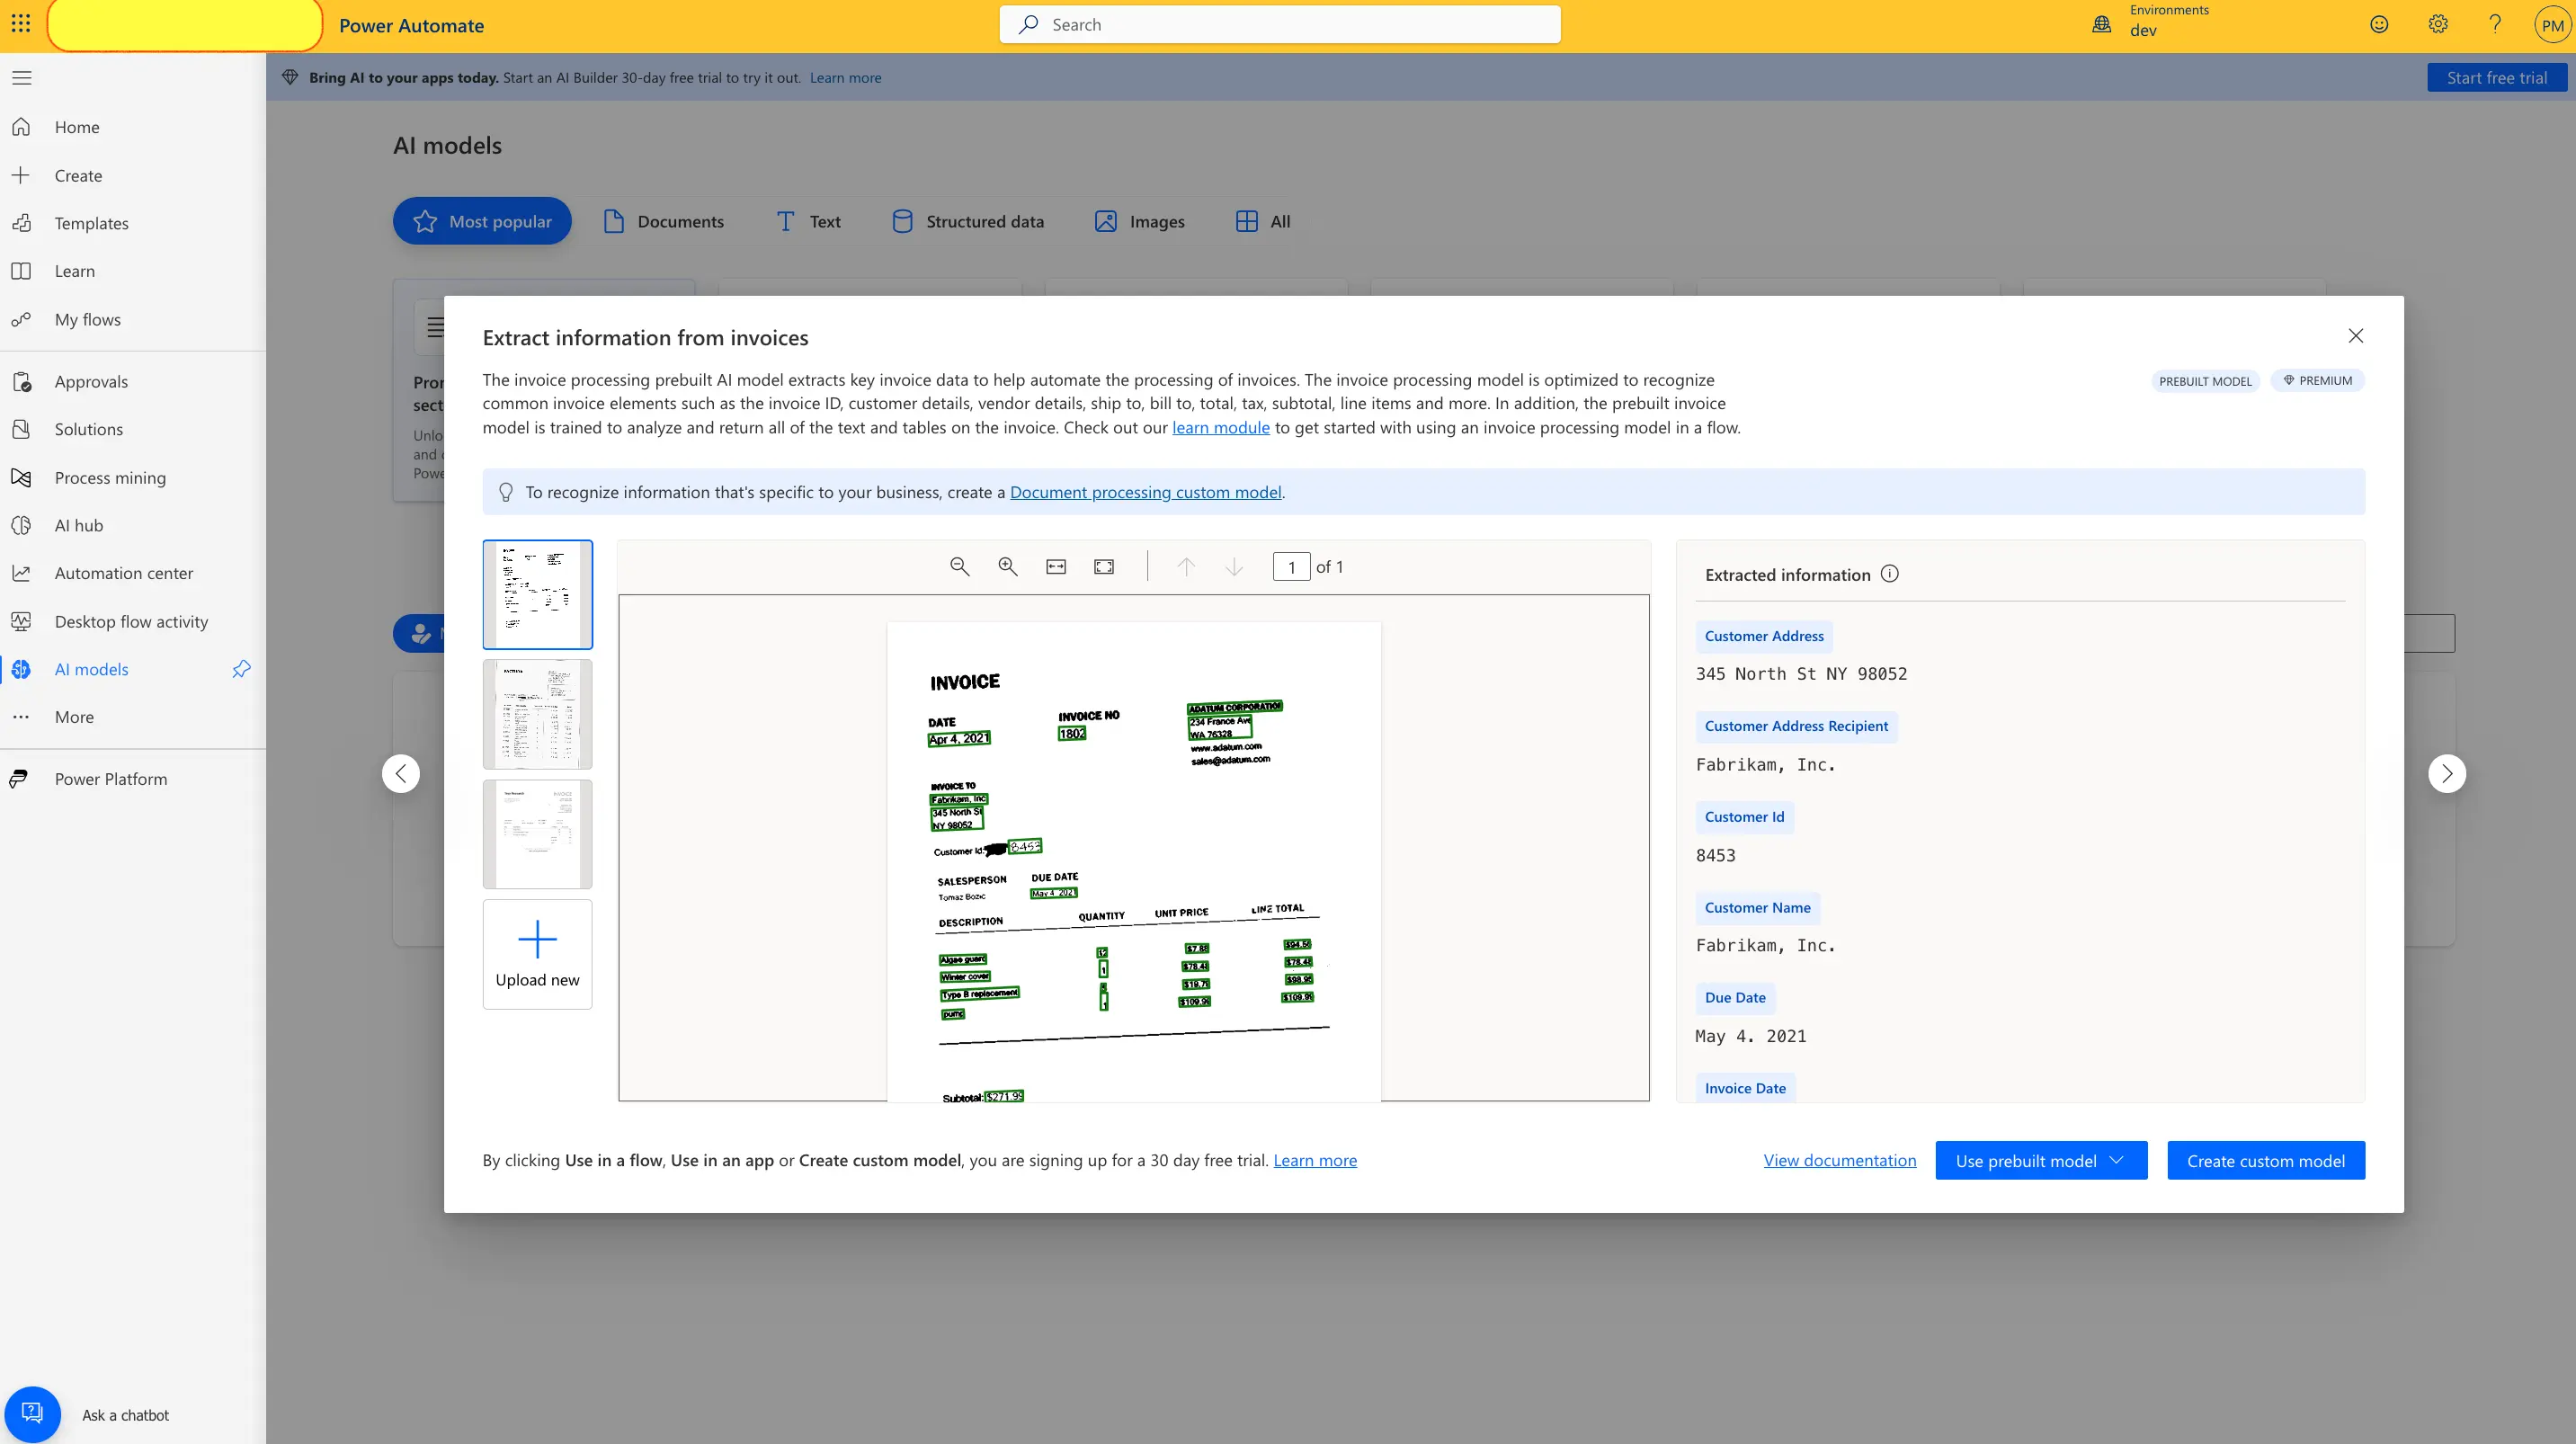This screenshot has height=1444, width=2576.
Task: Click Learn more about free trial
Action: 1314,1160
